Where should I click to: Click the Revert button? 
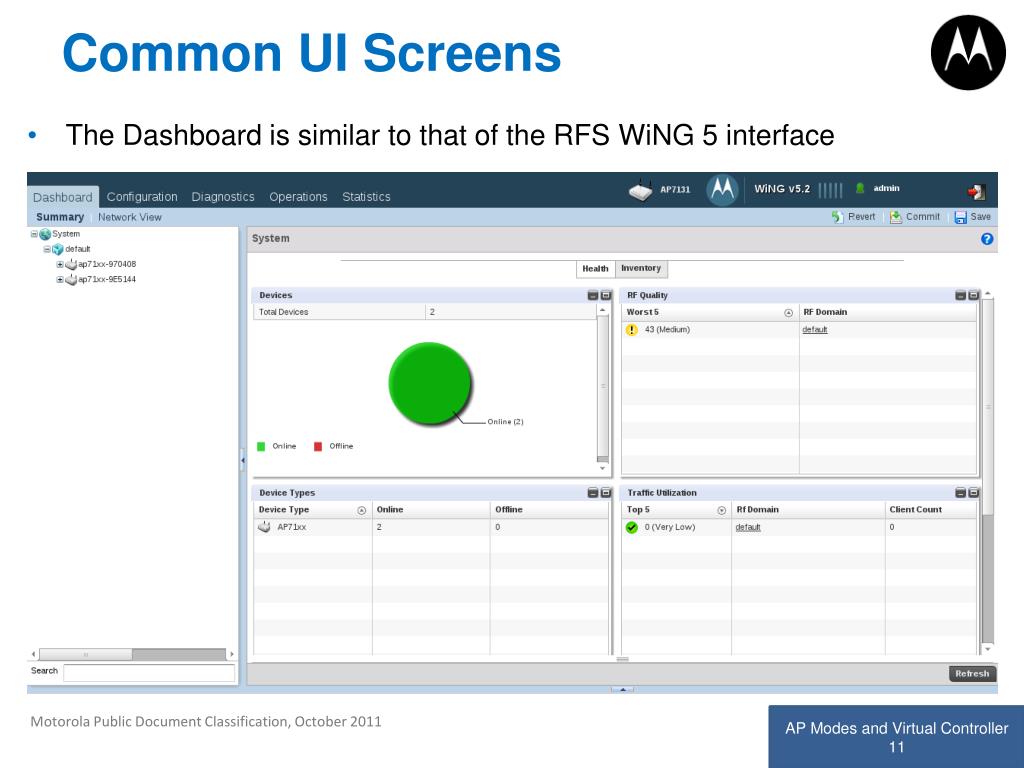[x=853, y=217]
